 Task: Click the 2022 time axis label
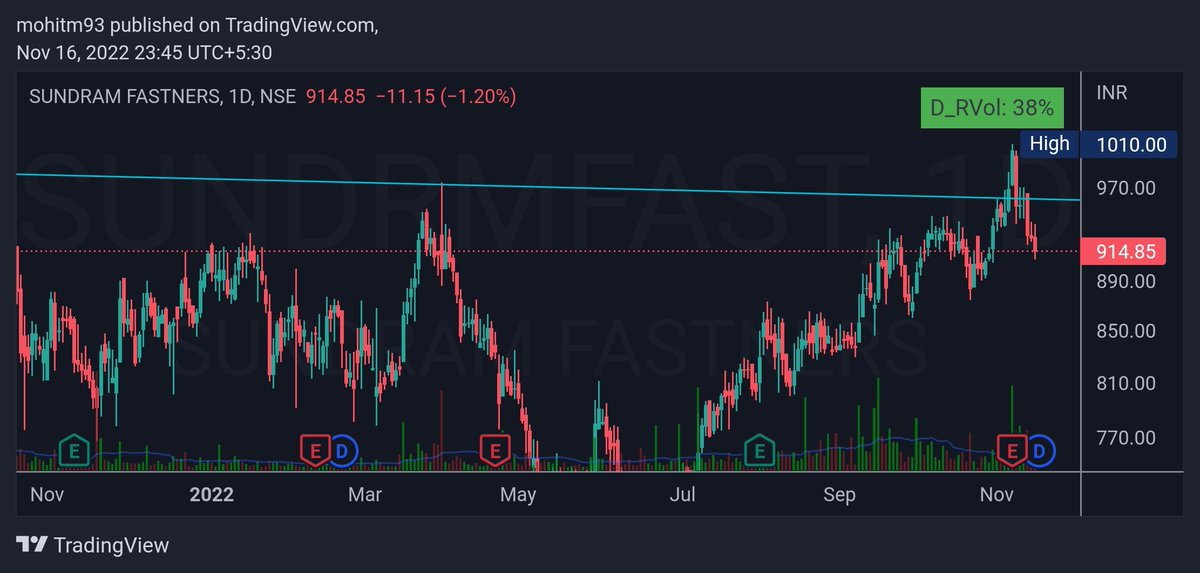[x=211, y=495]
